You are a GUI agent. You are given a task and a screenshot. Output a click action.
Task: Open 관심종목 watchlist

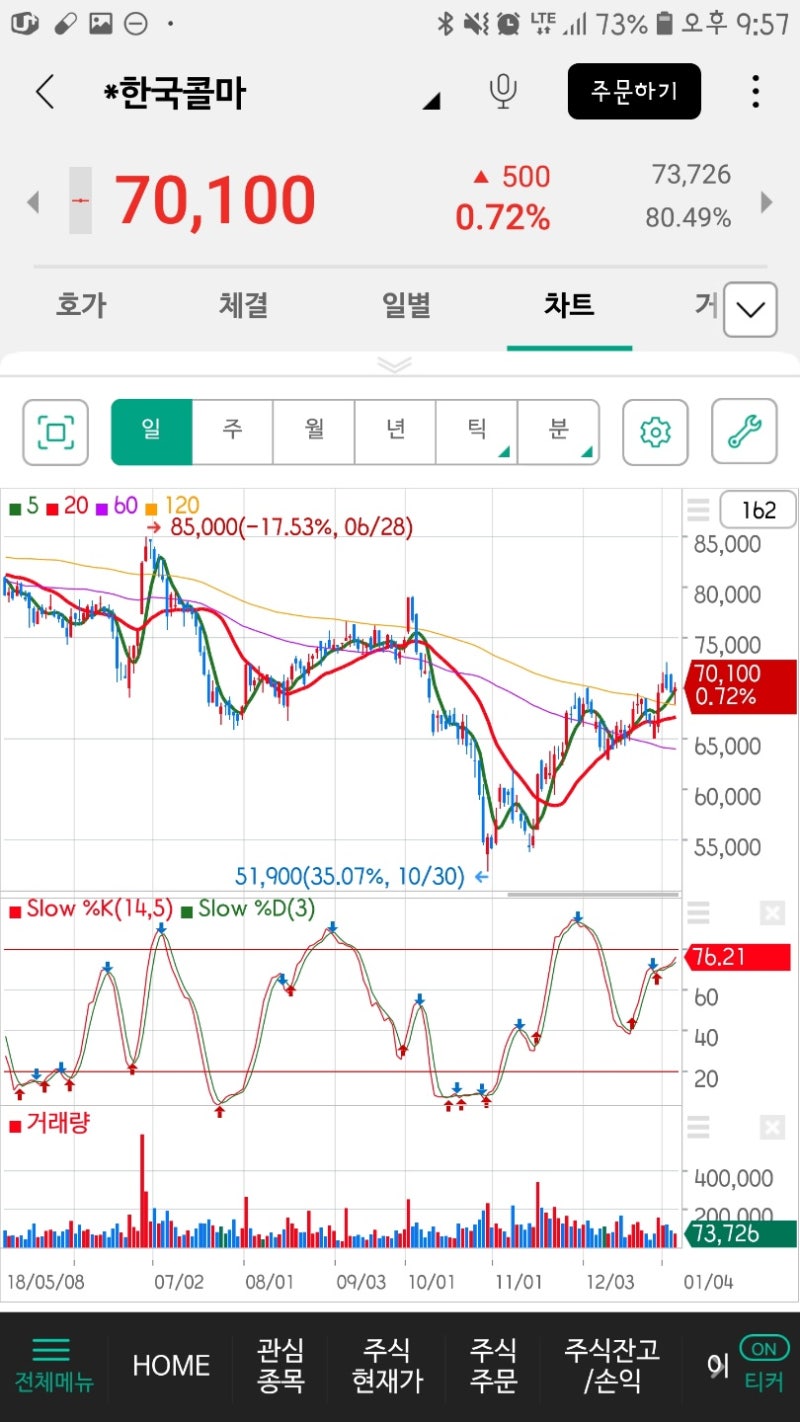[281, 1366]
